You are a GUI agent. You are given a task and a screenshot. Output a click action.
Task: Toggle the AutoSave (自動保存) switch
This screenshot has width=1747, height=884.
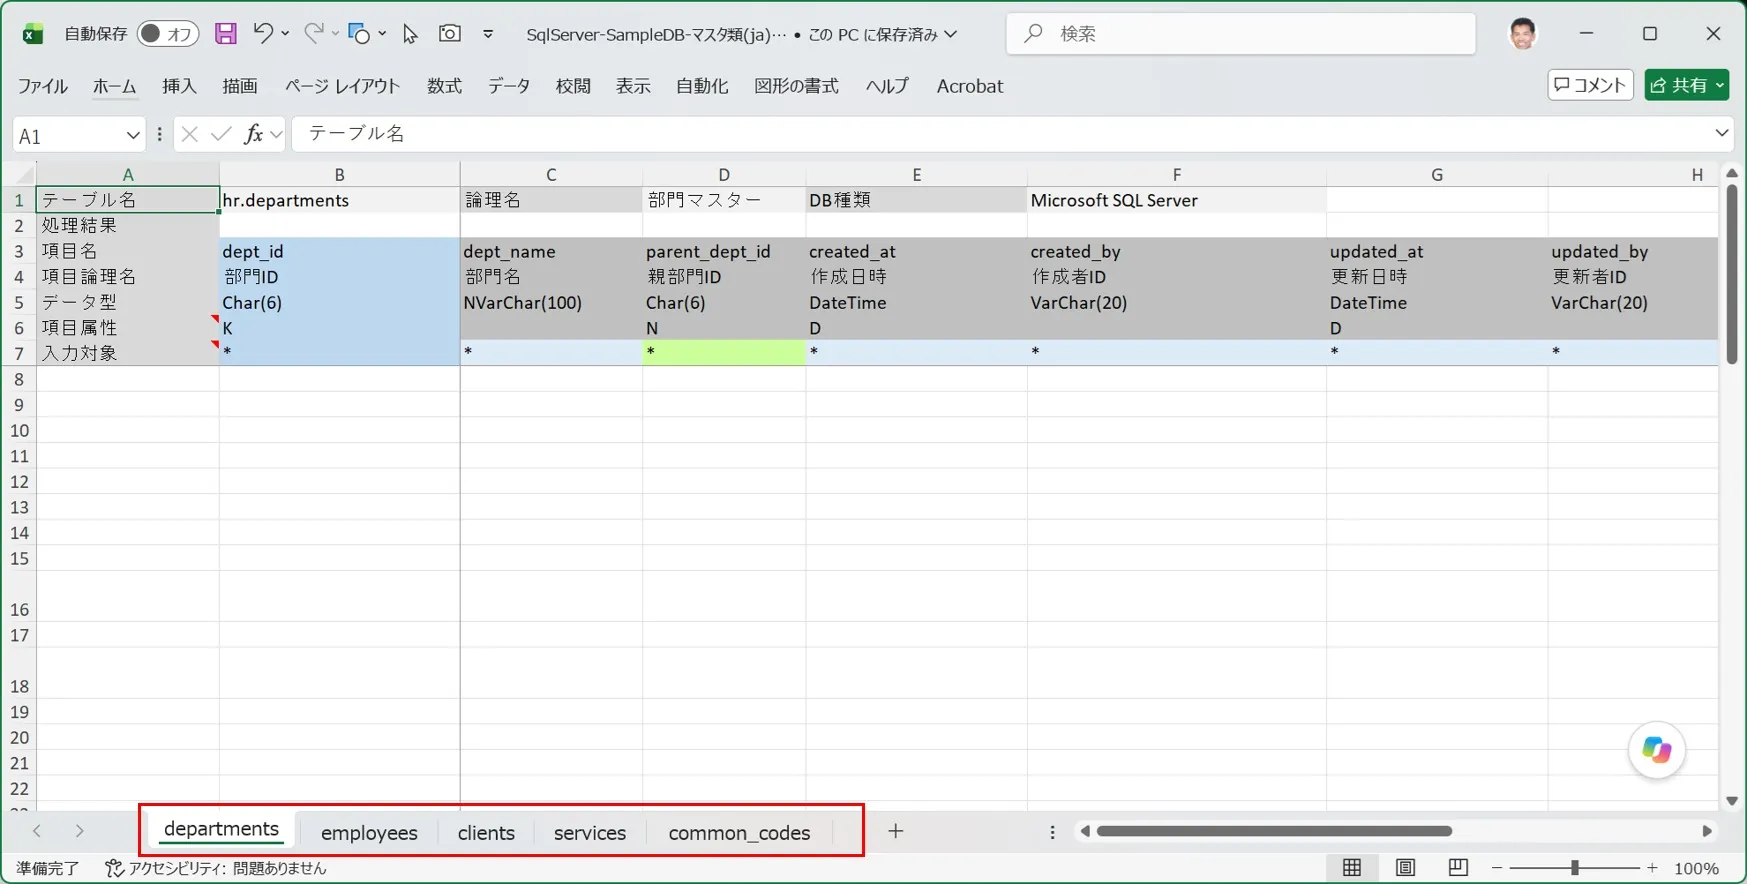point(167,34)
